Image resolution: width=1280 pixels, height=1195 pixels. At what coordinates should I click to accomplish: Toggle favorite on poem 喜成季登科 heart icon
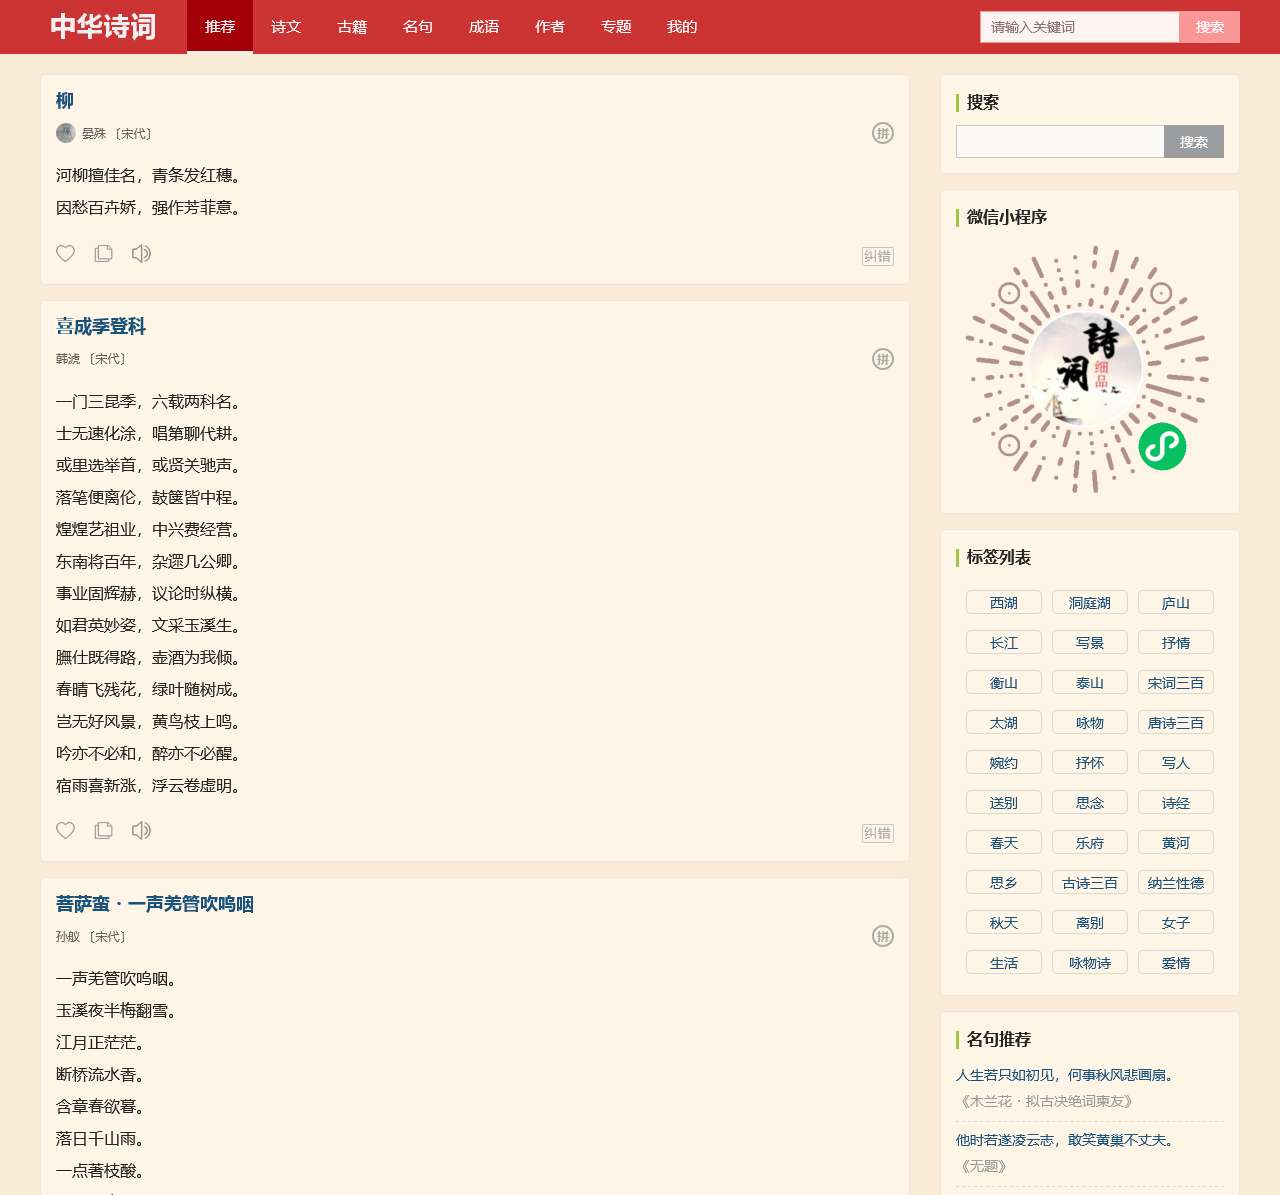(65, 830)
